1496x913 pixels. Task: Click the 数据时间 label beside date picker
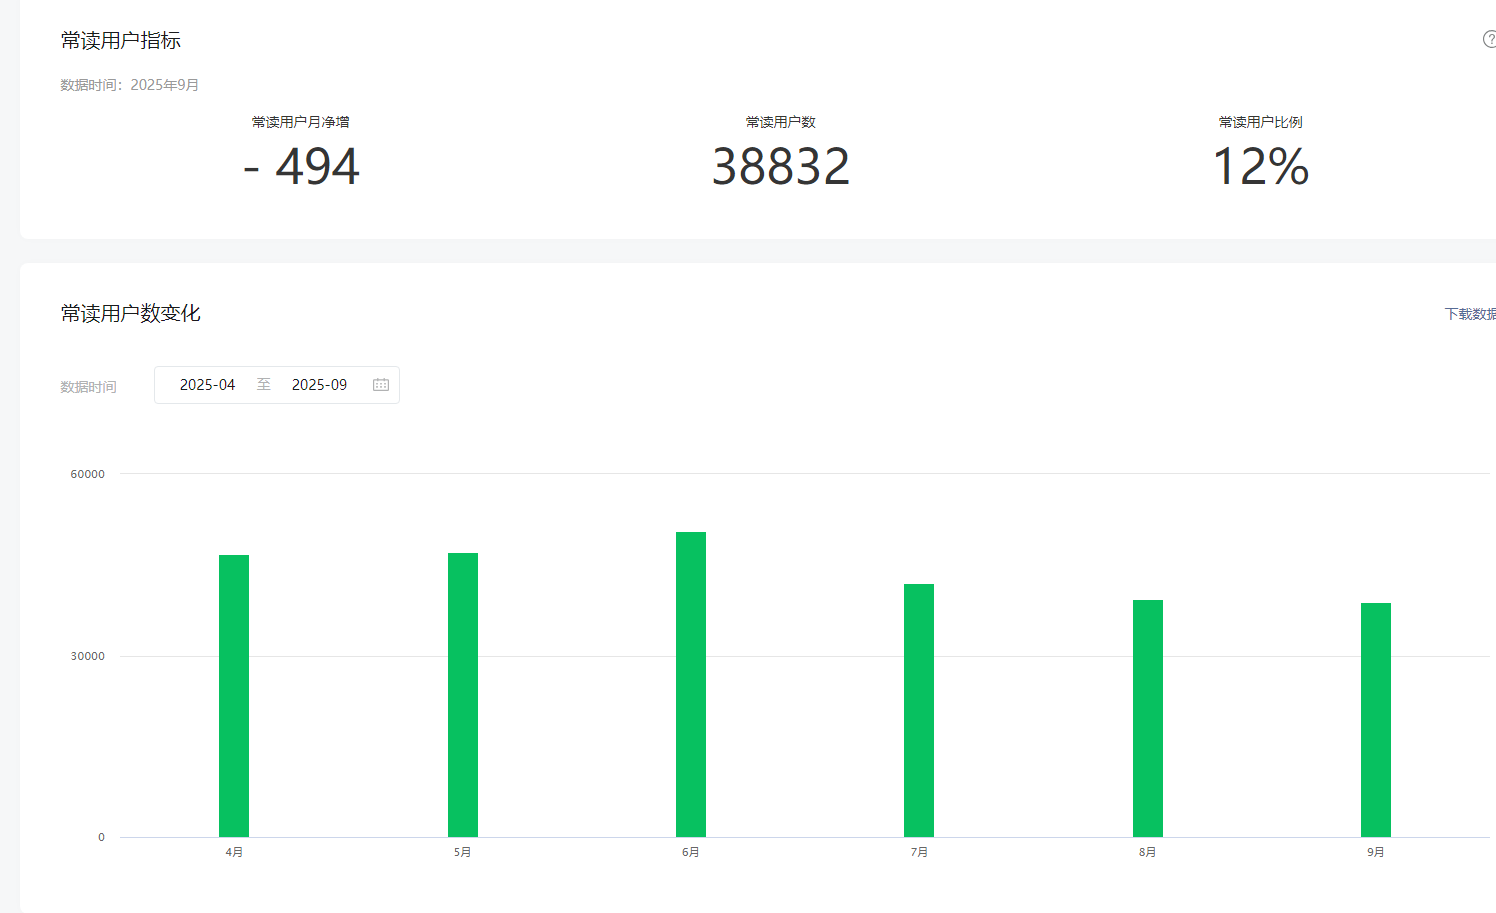tap(88, 387)
